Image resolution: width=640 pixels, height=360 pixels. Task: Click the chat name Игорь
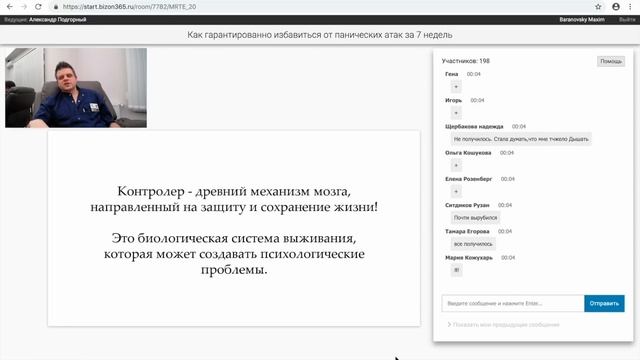pos(453,100)
